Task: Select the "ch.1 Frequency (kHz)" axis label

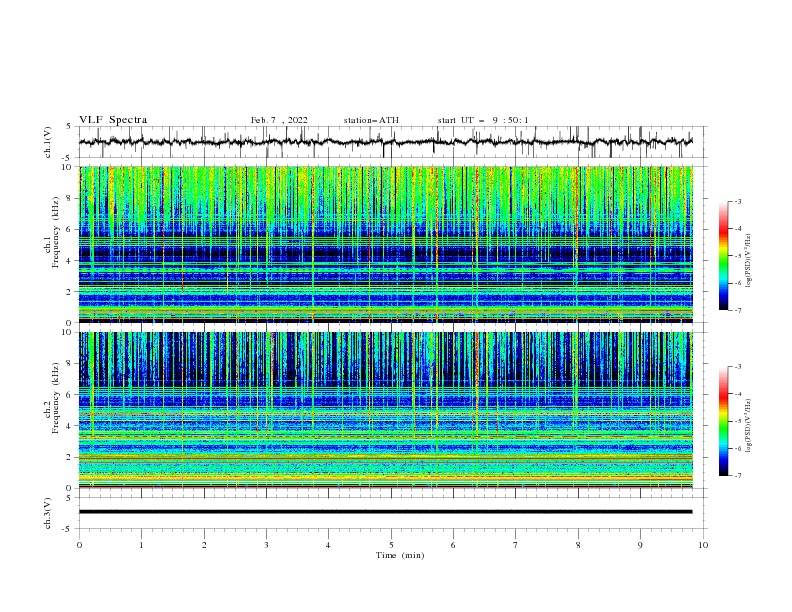Action: coord(52,230)
